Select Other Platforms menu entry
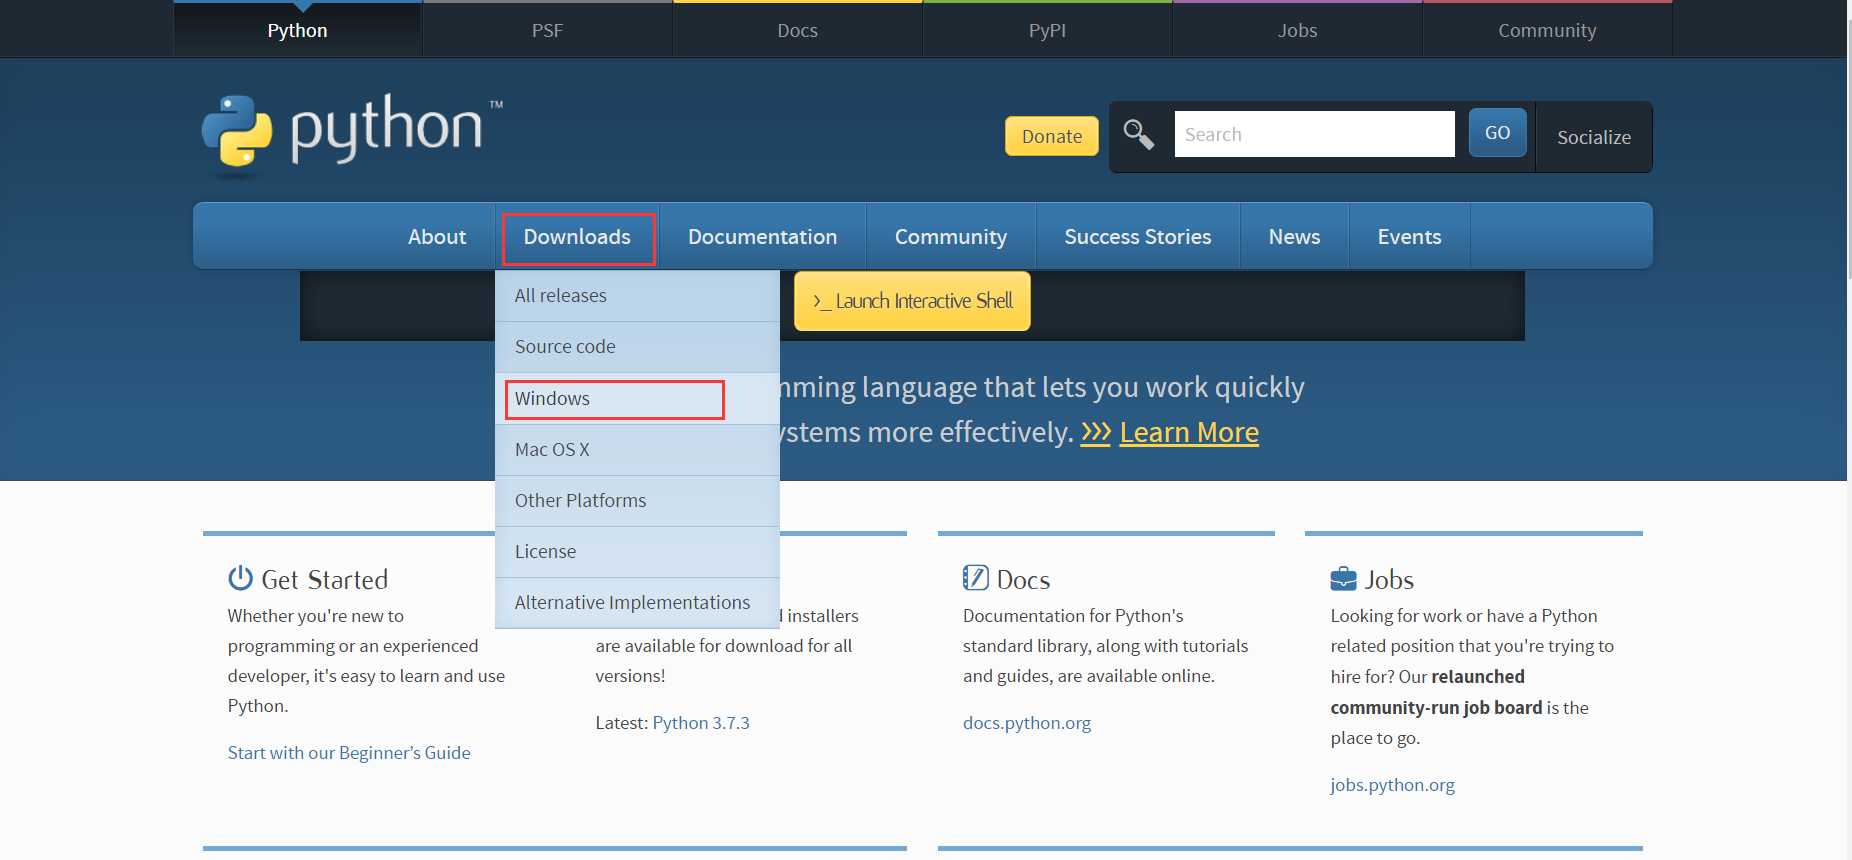 (x=637, y=501)
